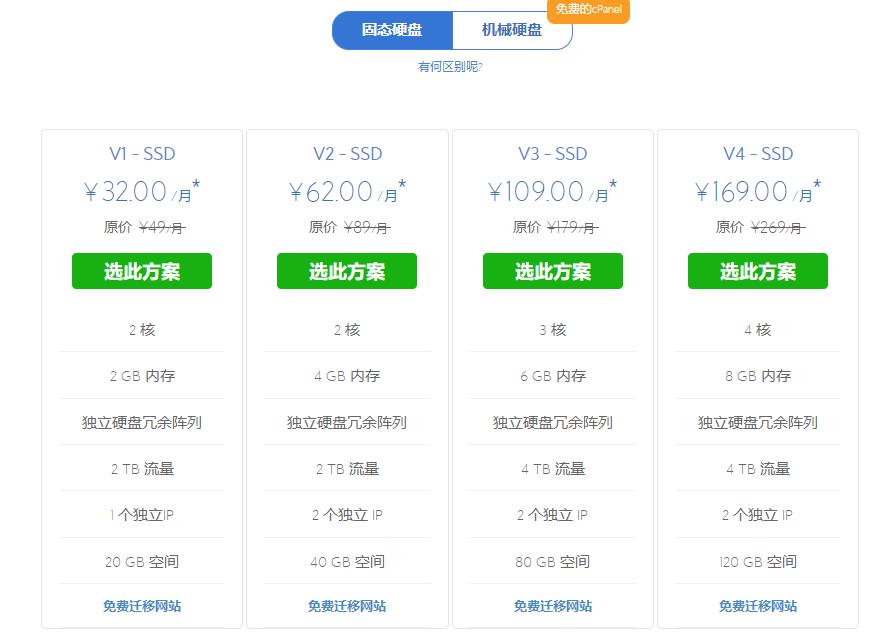The width and height of the screenshot is (895, 634).
Task: Open the 有何区别呢? link
Action: (x=451, y=67)
